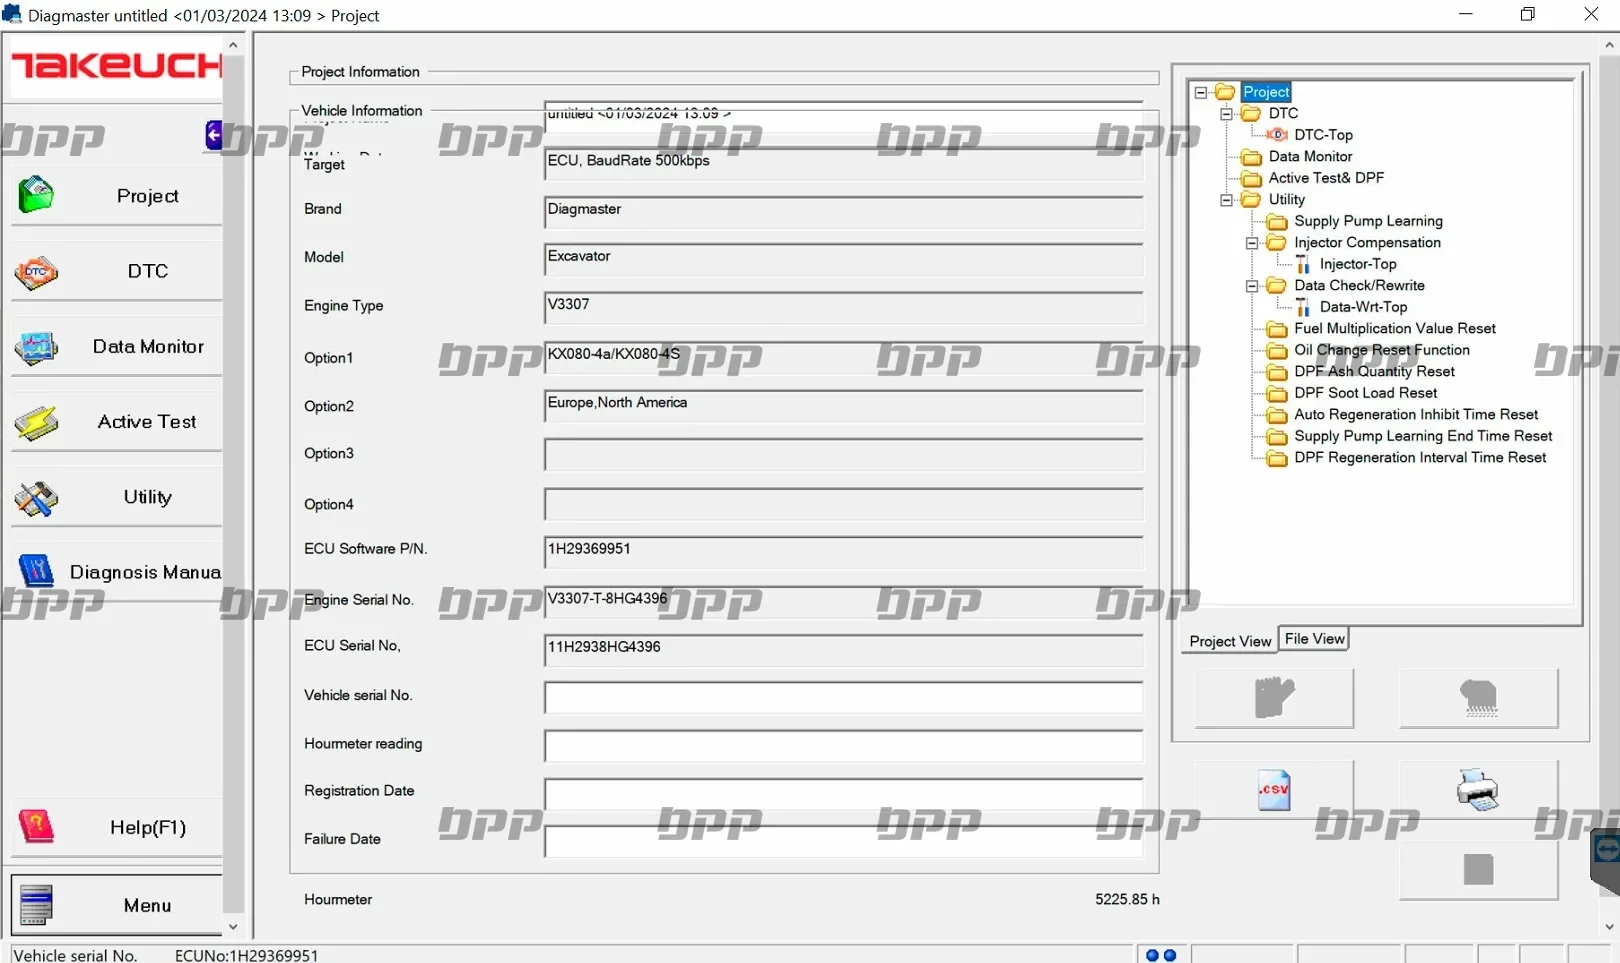The width and height of the screenshot is (1620, 963).
Task: Open the Utility tools icon
Action: coord(36,498)
